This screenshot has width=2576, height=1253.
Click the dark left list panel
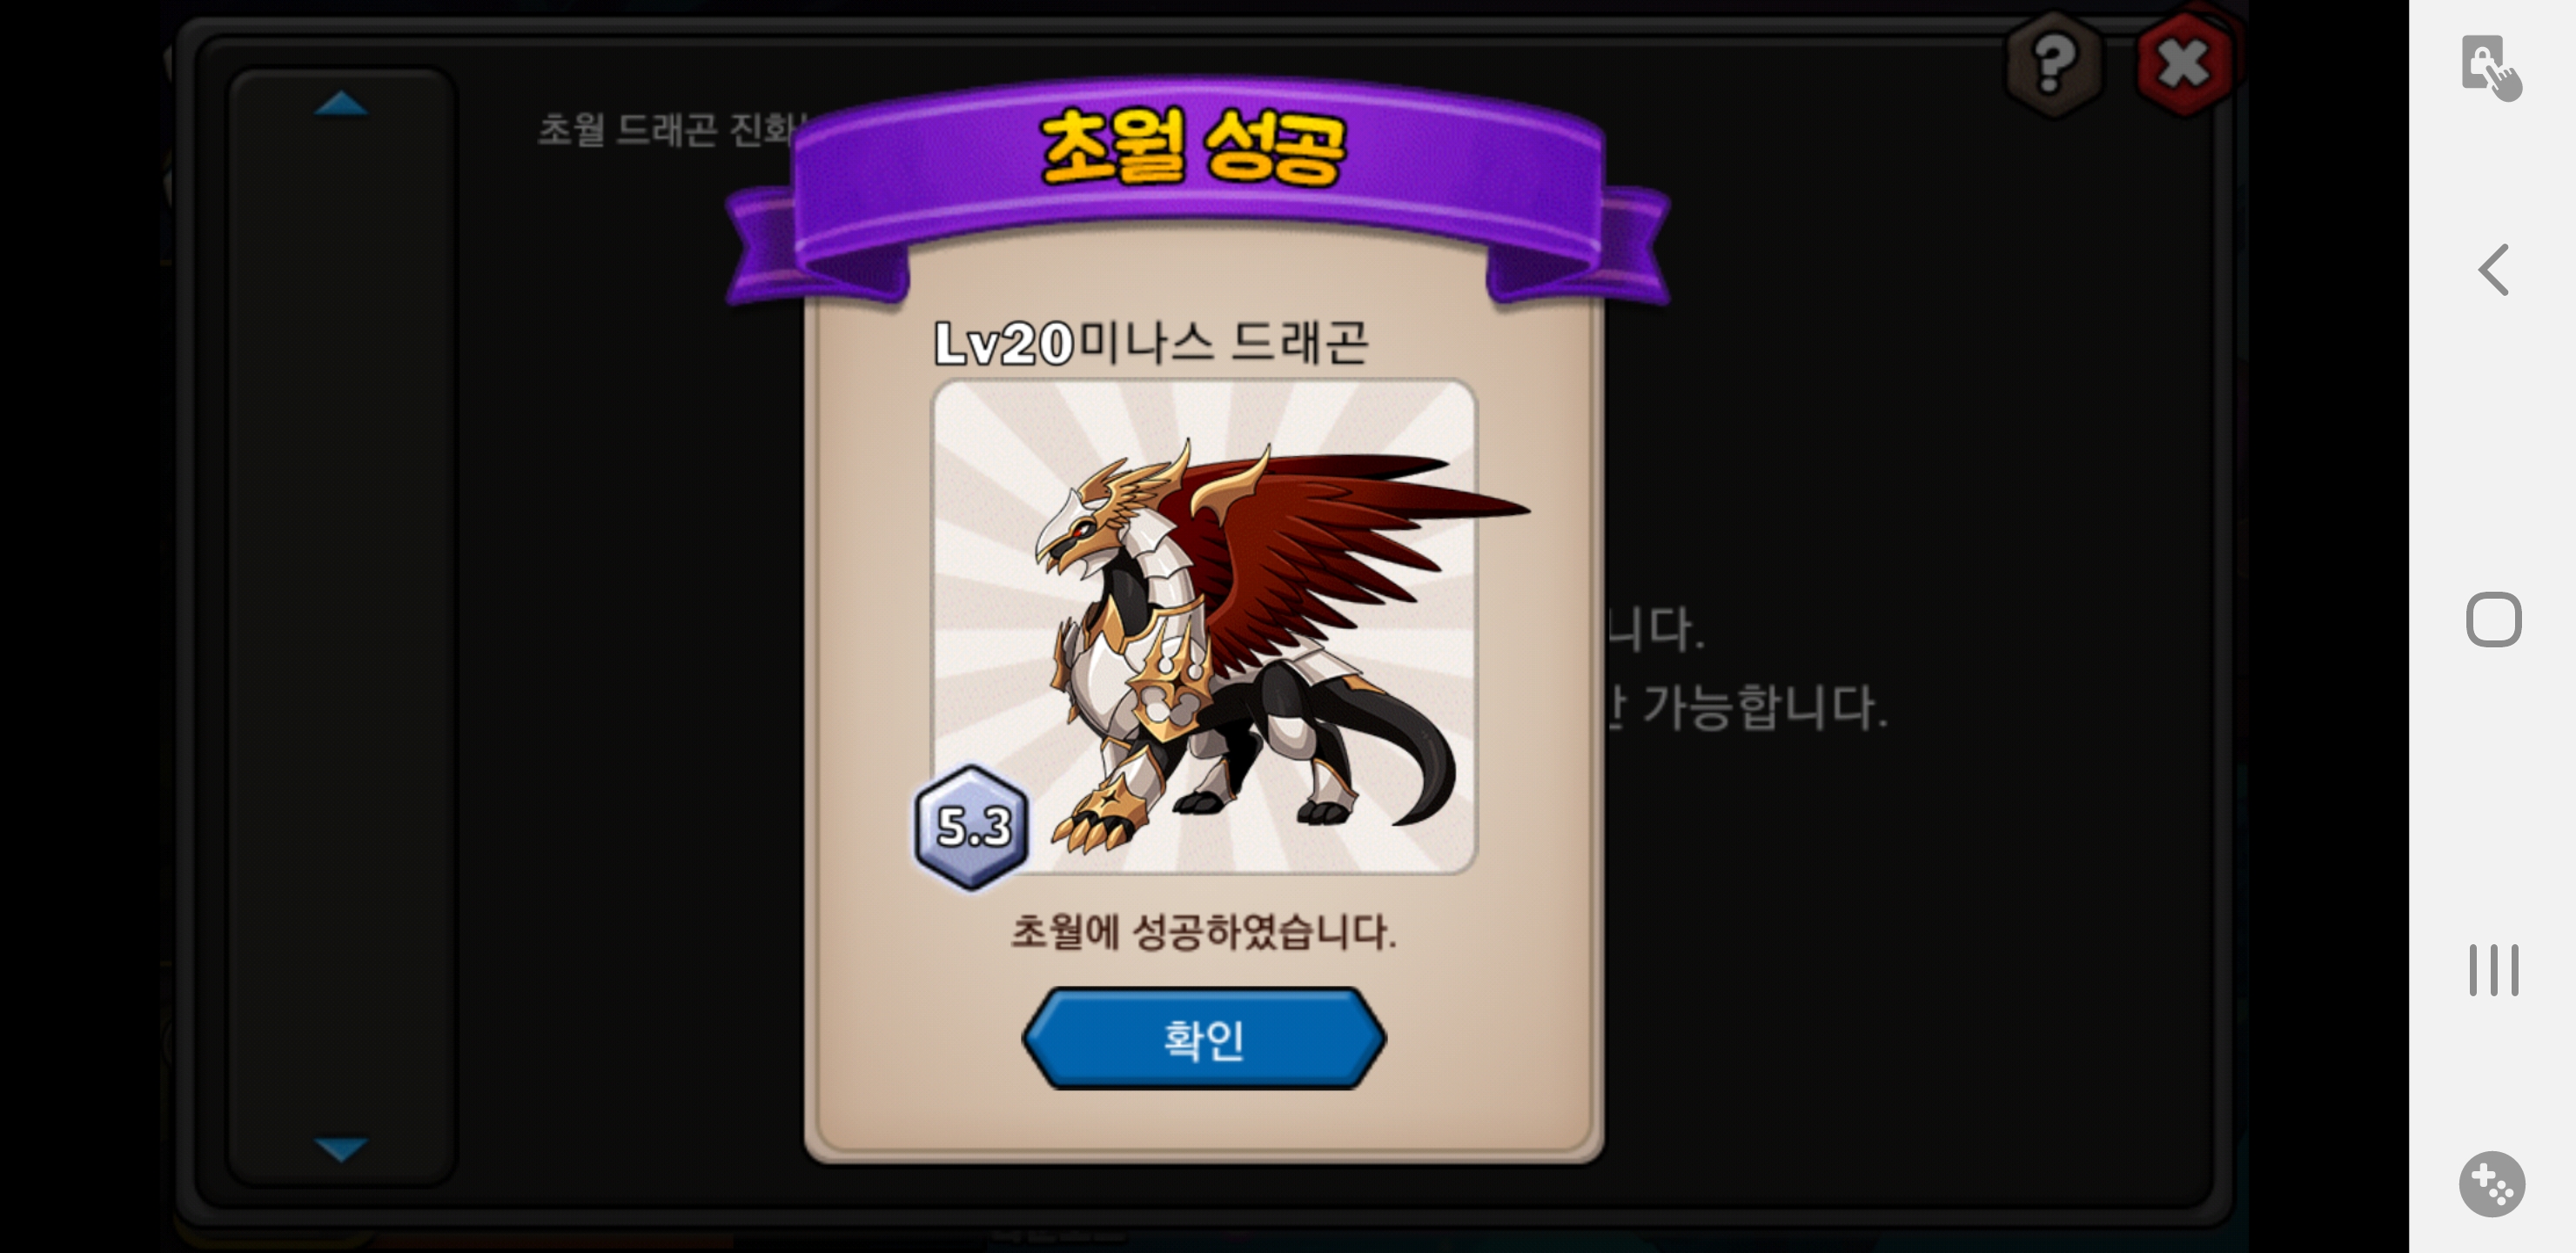(x=341, y=626)
